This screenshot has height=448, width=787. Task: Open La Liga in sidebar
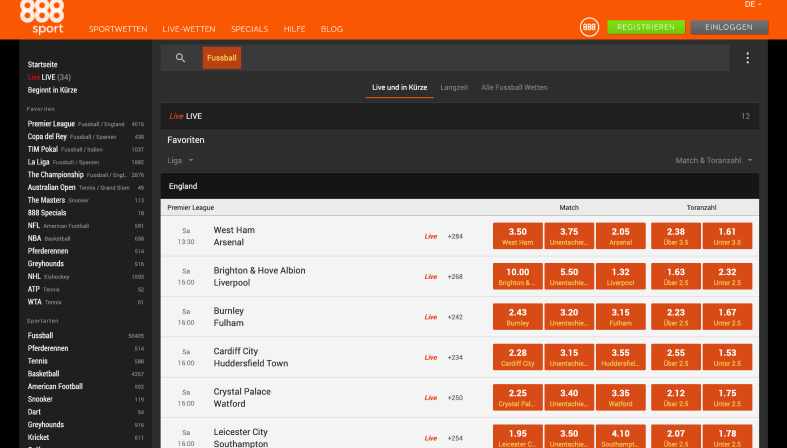click(x=85, y=162)
